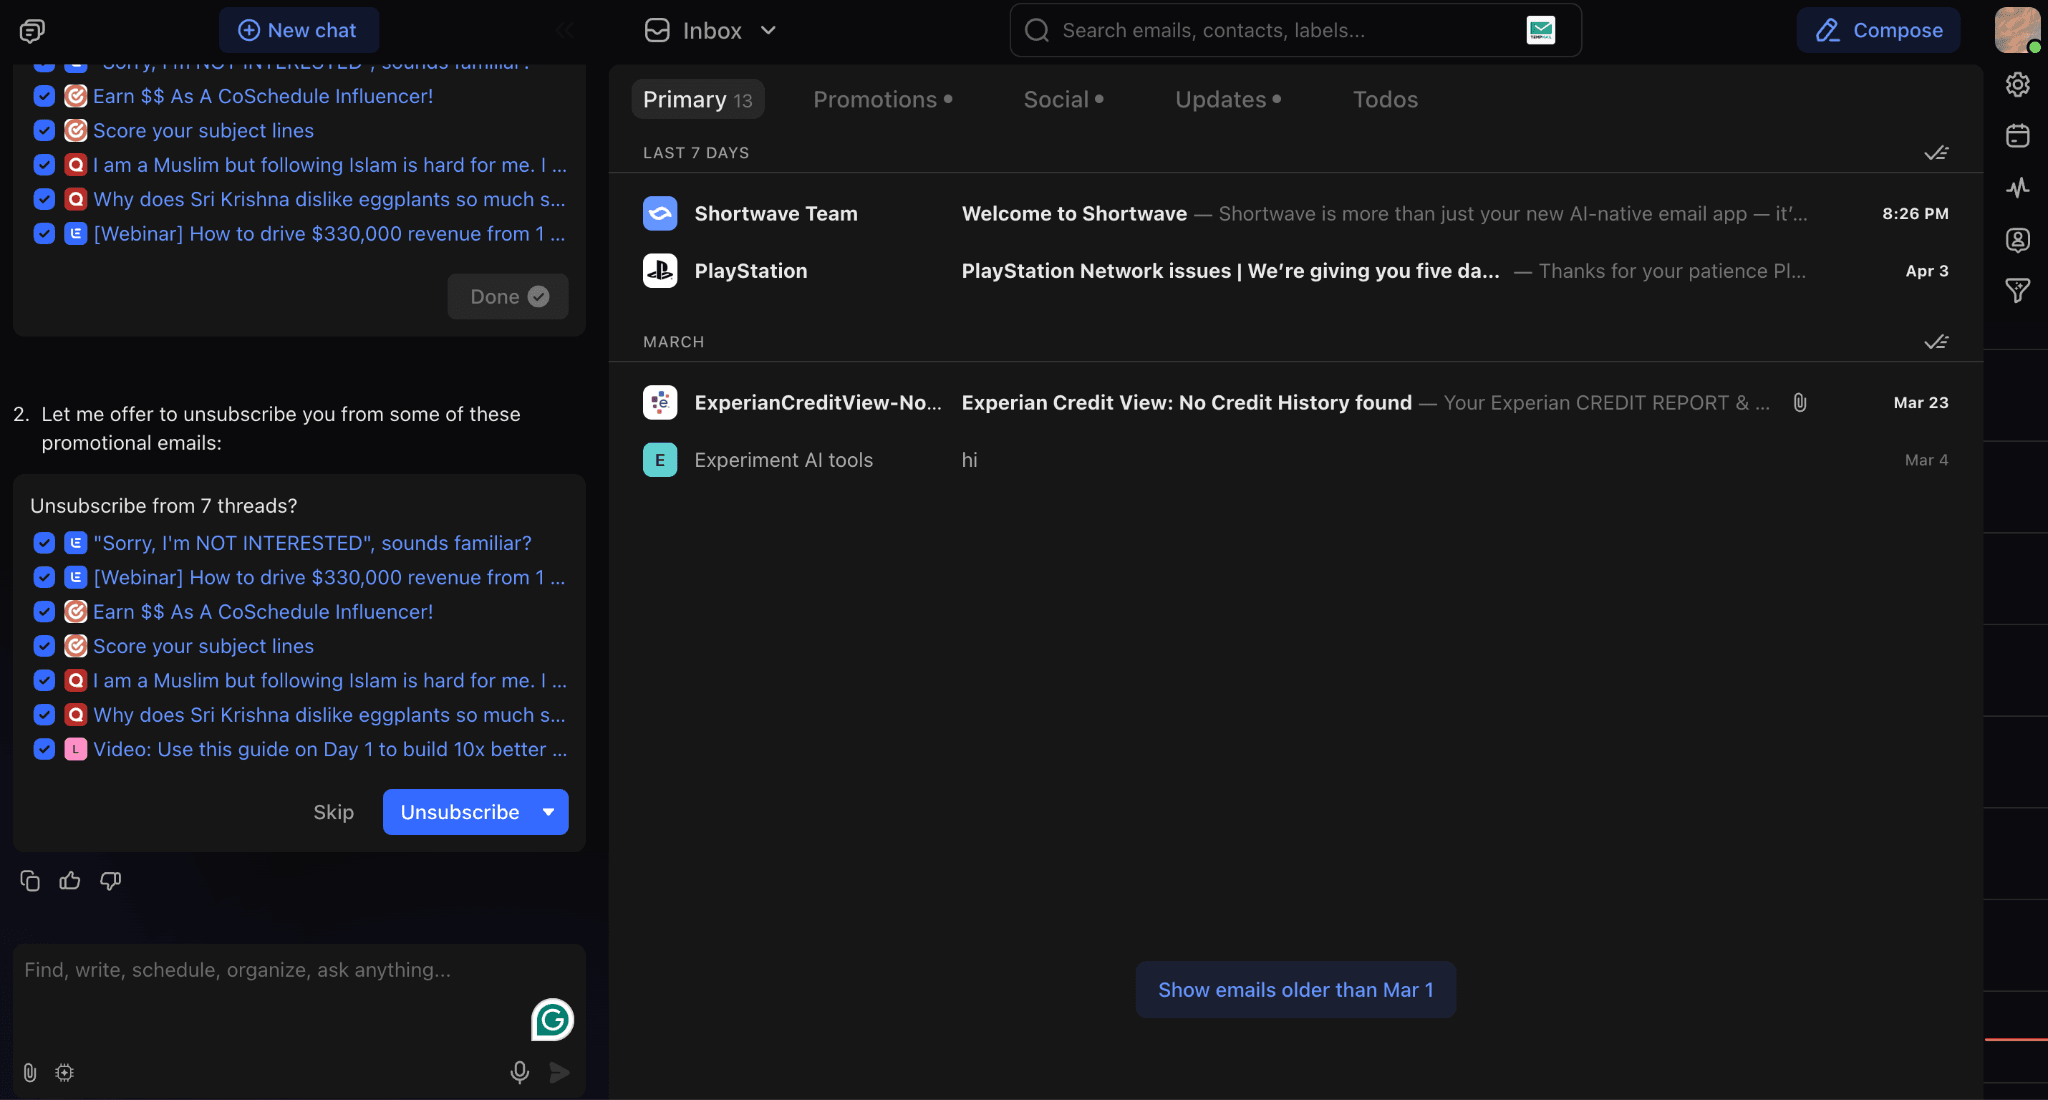This screenshot has height=1100, width=2048.
Task: Uncheck 'Earn $$ As A CoSchedule' in the Done card
Action: (x=44, y=96)
